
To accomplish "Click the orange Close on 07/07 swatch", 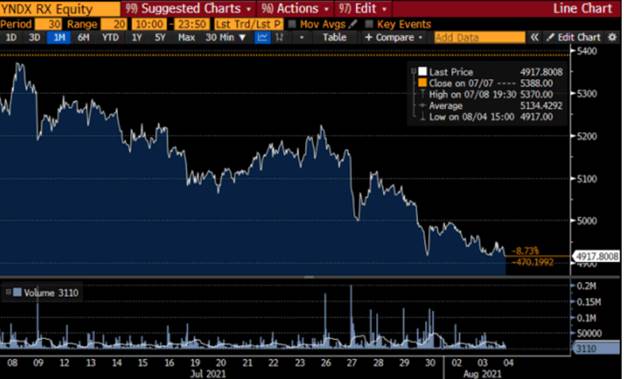I will [422, 83].
